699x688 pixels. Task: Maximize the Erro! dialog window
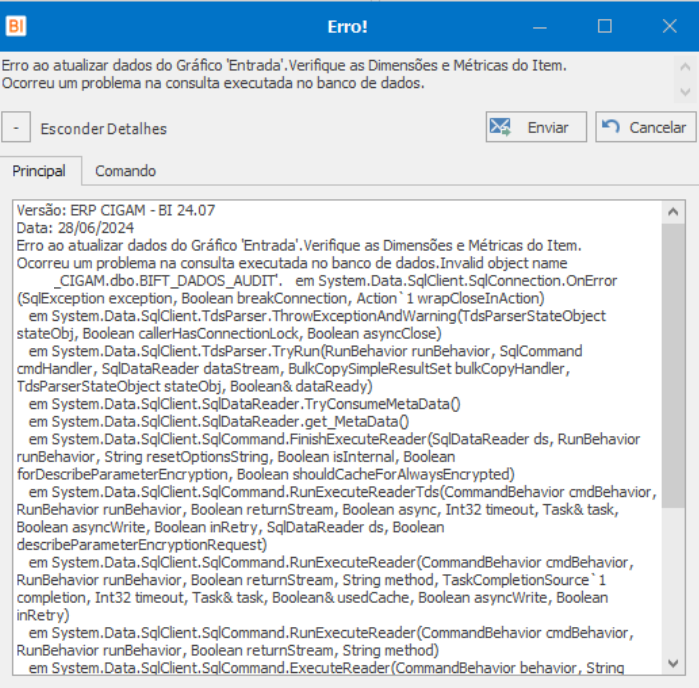[x=605, y=26]
